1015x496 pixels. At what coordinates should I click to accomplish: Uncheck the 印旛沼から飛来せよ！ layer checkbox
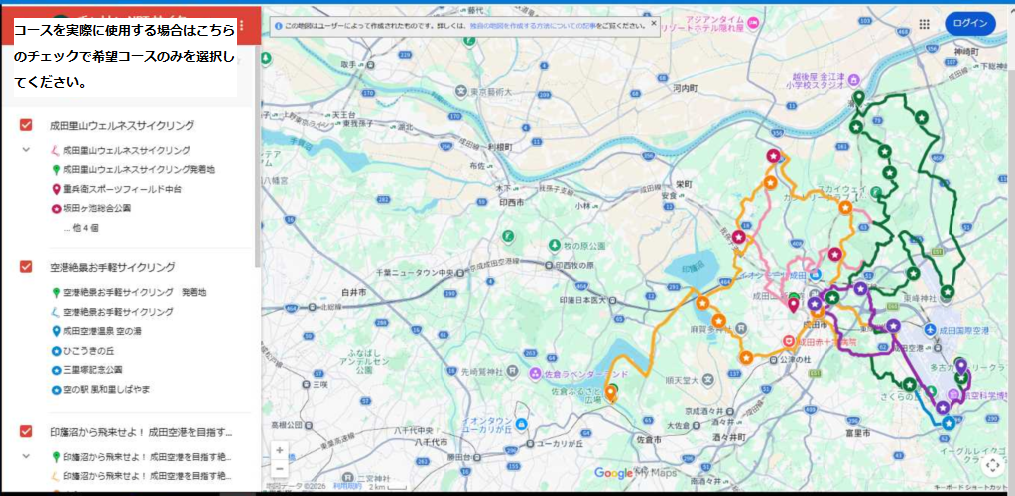(27, 431)
